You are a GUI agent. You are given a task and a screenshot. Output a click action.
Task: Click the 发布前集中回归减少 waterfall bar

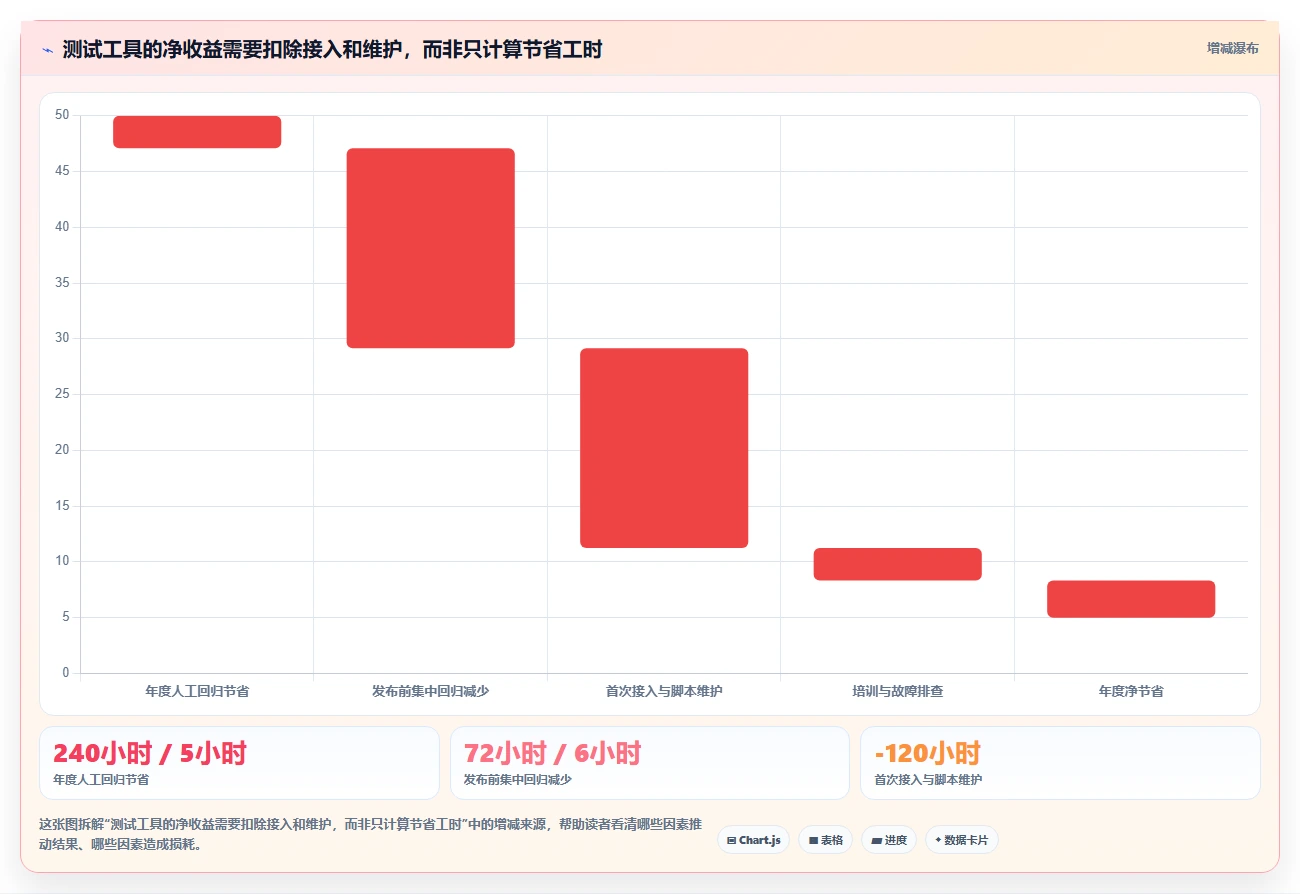(x=430, y=248)
